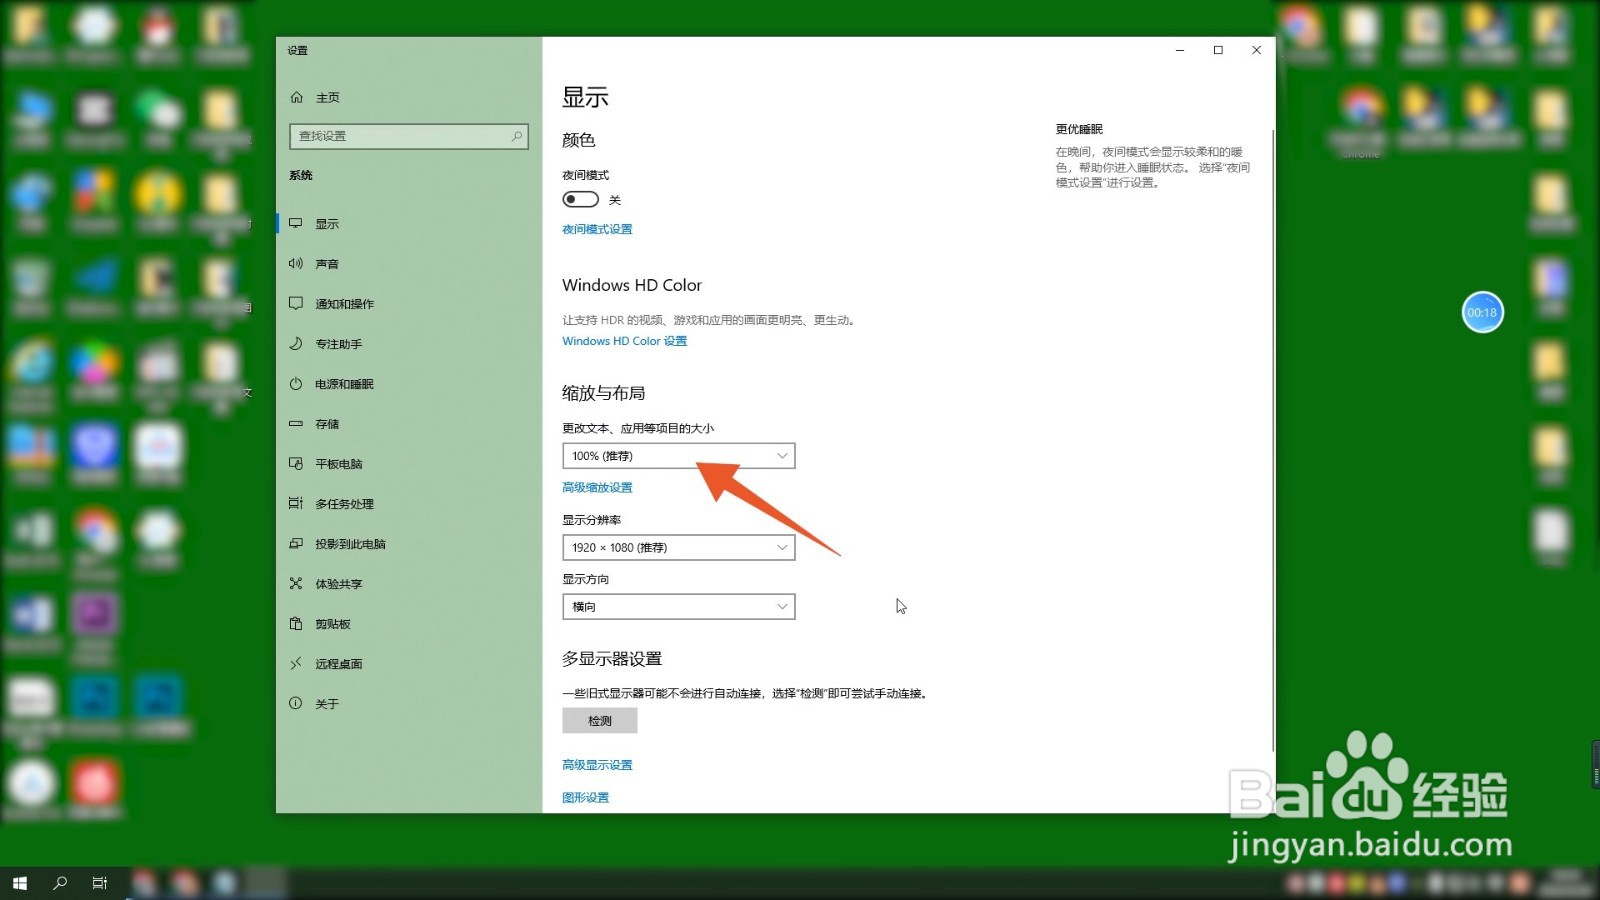Image resolution: width=1600 pixels, height=900 pixels.
Task: Open the Windows Start button
Action: [x=20, y=883]
